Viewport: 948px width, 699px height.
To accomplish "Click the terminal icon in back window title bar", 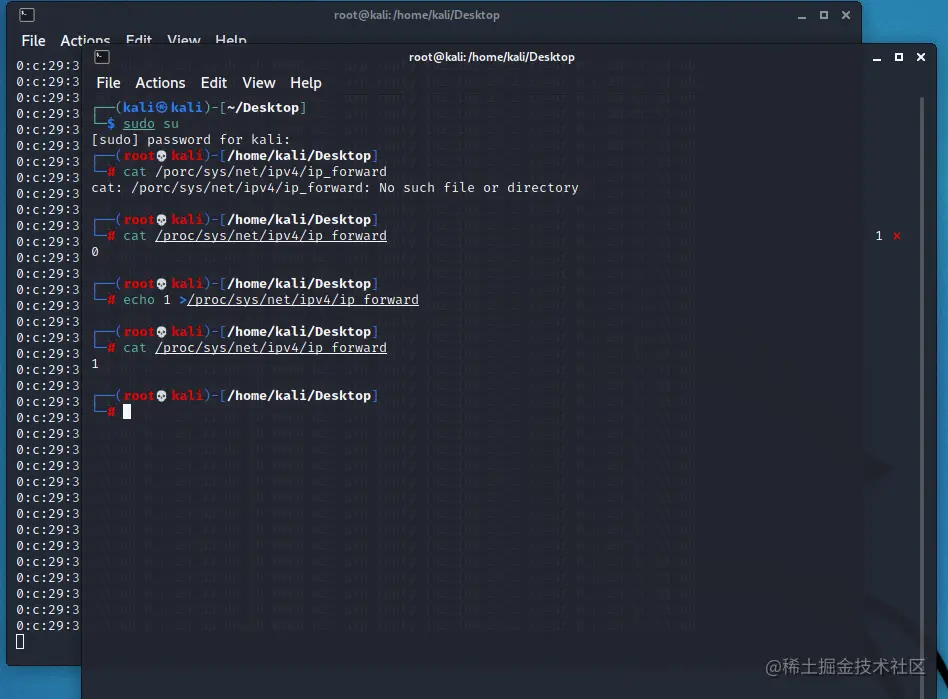I will 27,15.
